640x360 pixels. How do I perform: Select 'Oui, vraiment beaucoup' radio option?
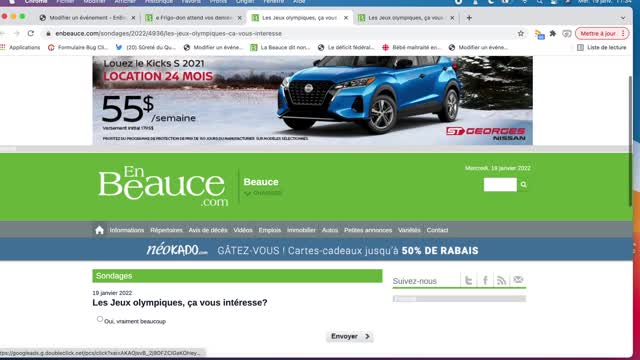click(x=100, y=319)
